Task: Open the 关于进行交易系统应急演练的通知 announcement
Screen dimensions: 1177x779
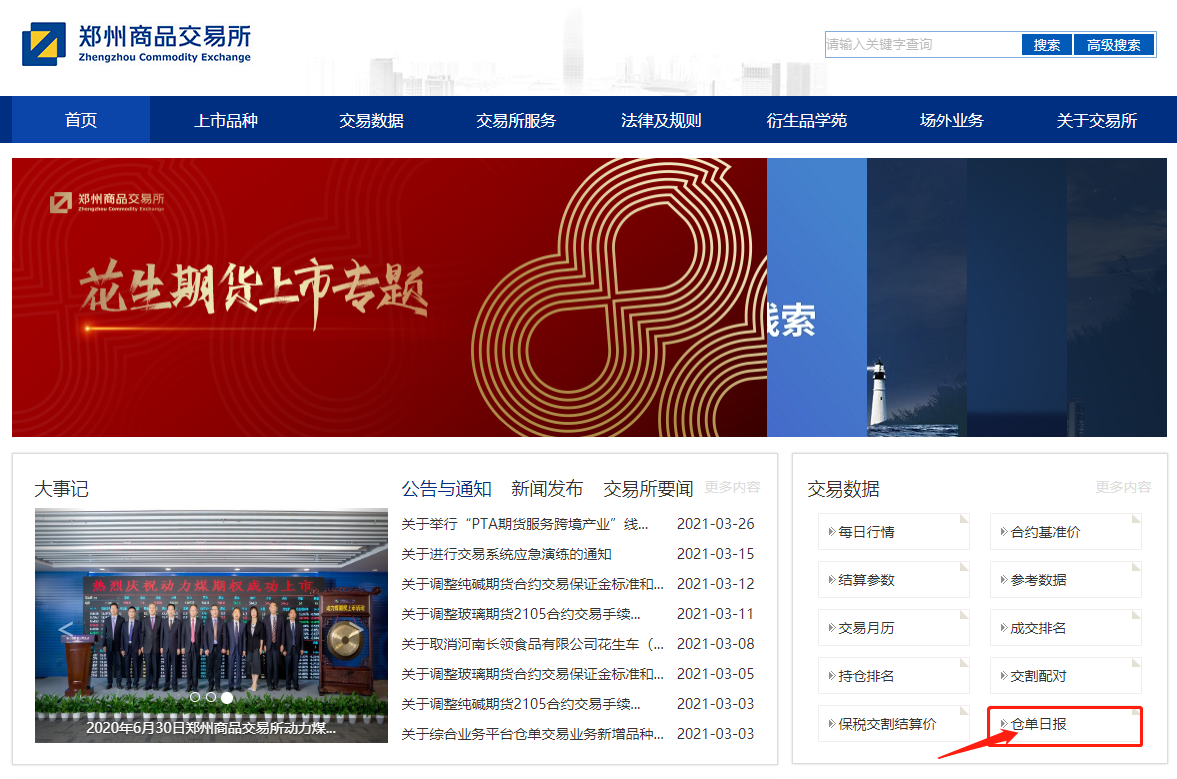Action: point(506,554)
